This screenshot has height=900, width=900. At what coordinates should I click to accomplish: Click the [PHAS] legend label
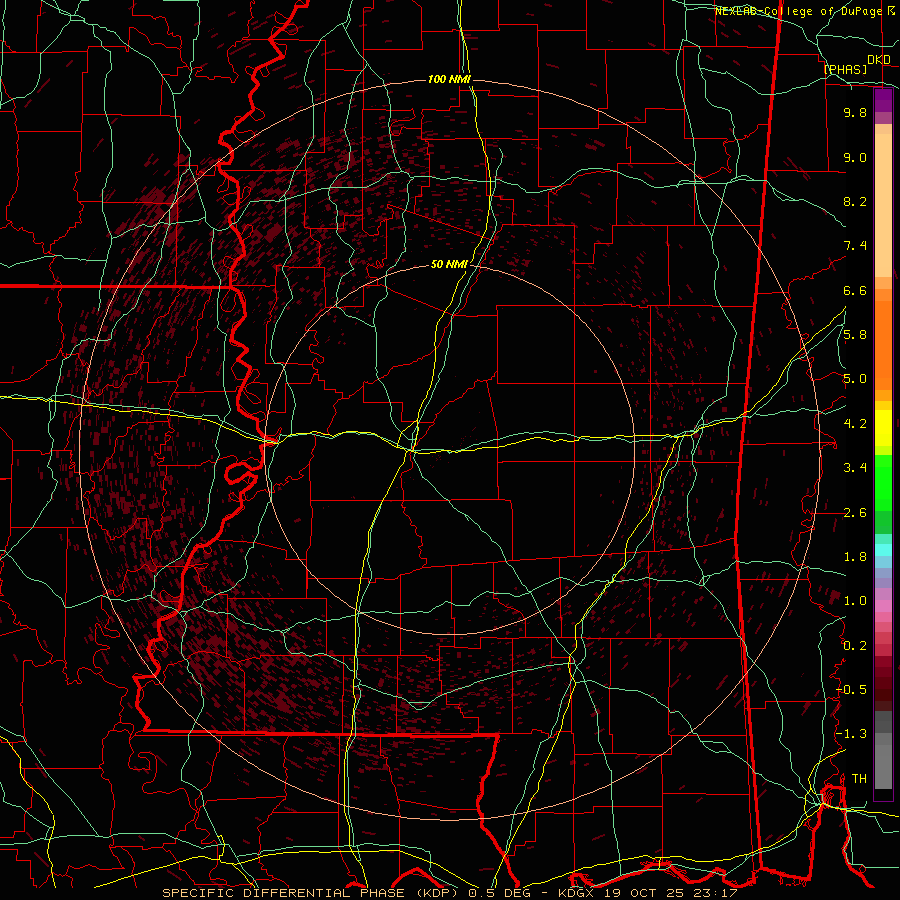pos(845,69)
